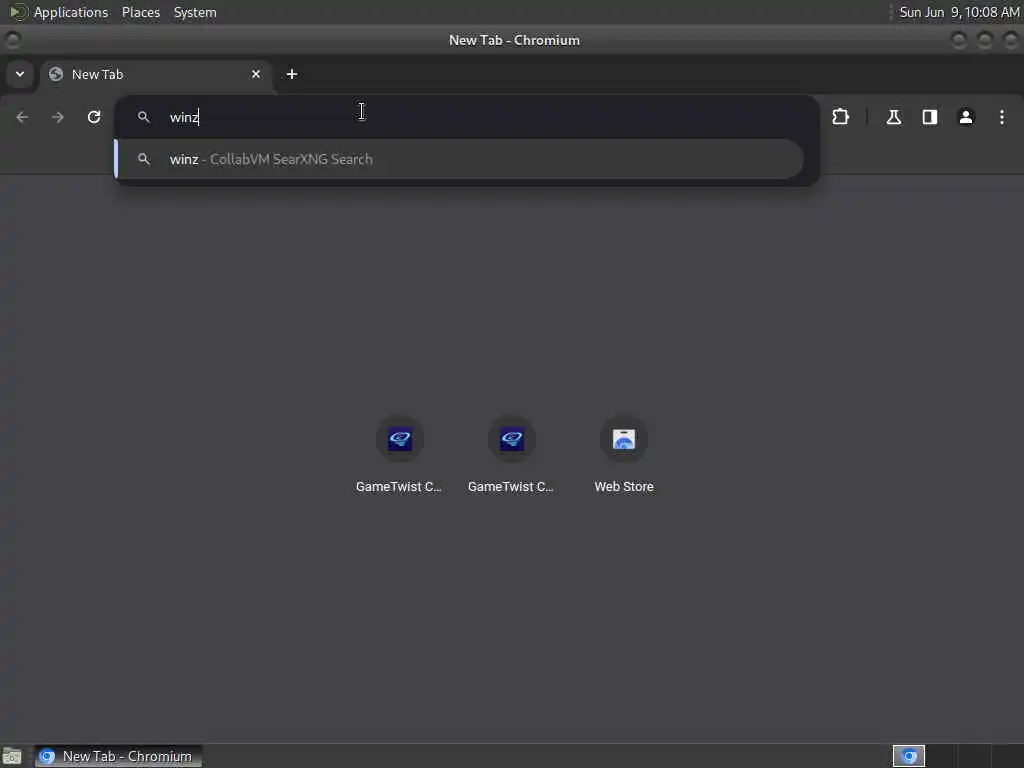Viewport: 1024px width, 768px height.
Task: Select the New Tab tab
Action: pos(157,74)
